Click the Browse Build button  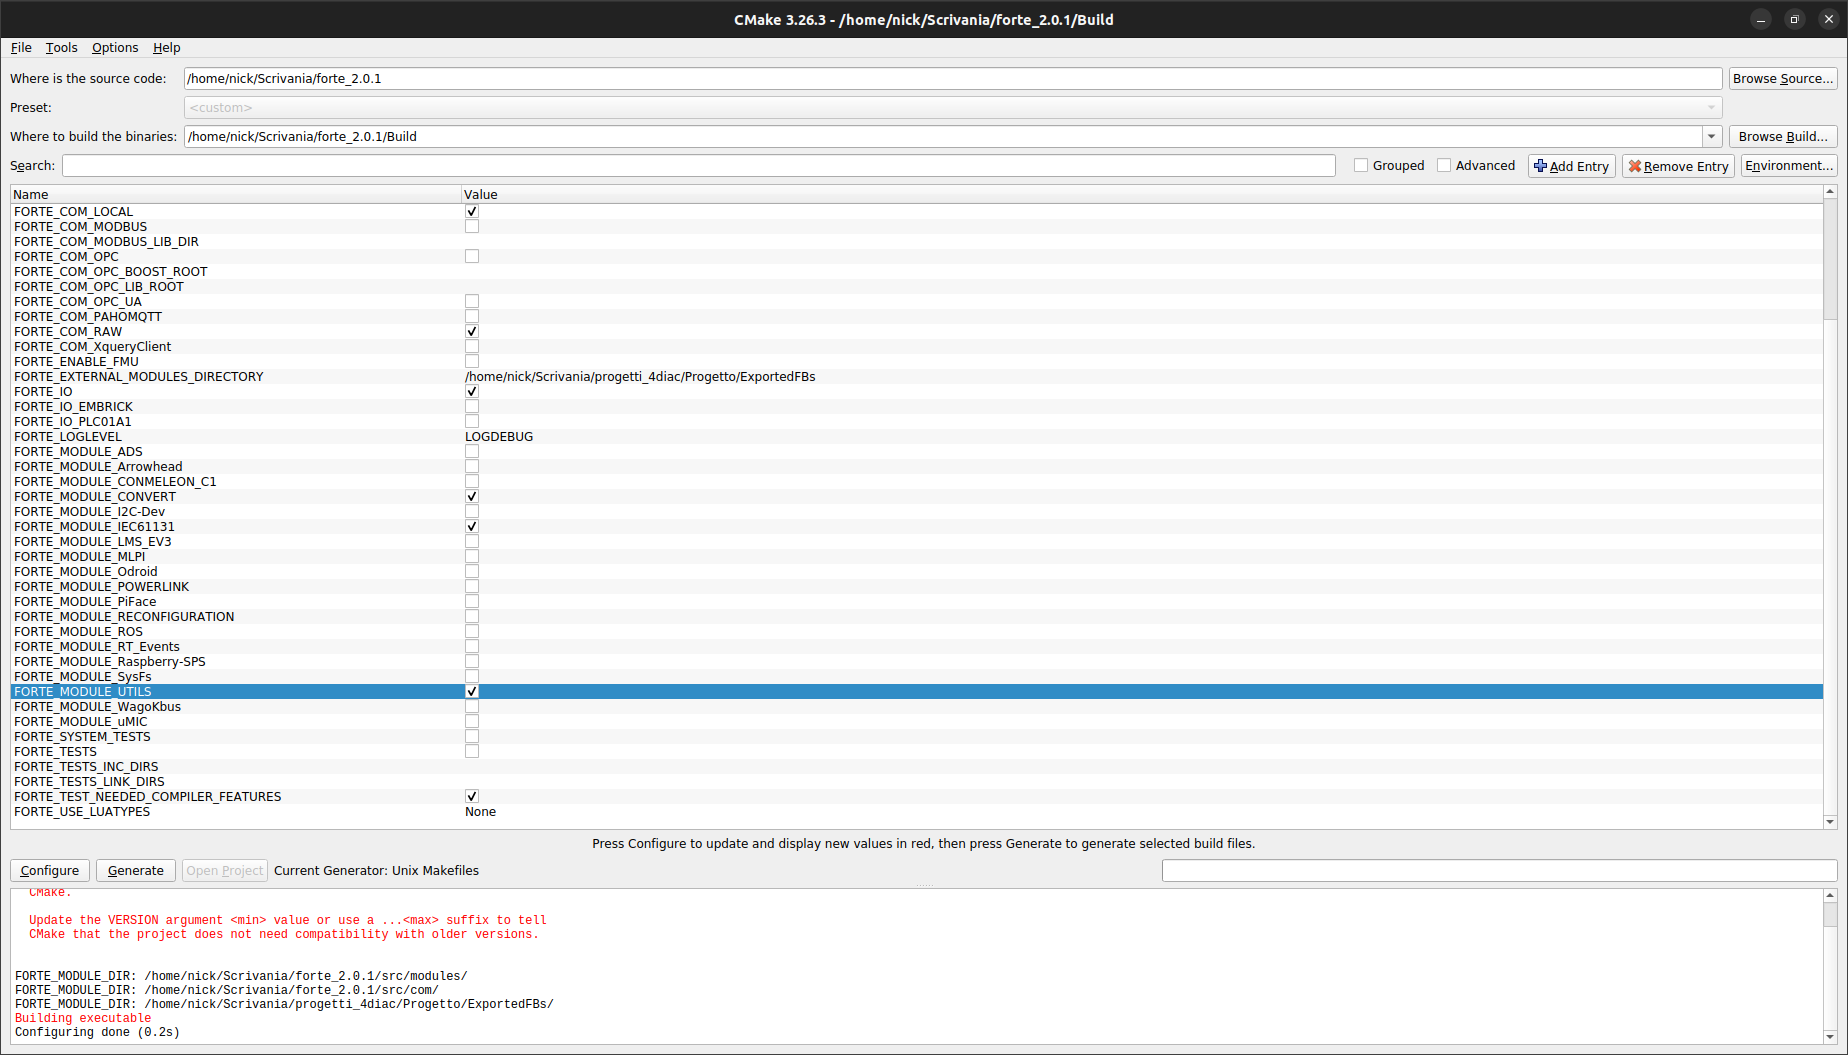[x=1783, y=136]
